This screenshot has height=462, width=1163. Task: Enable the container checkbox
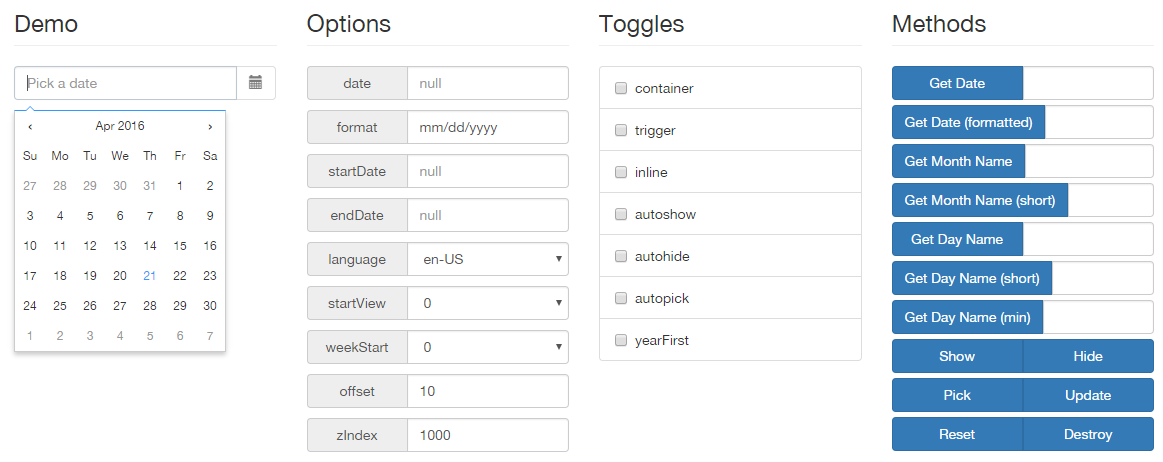click(x=621, y=88)
